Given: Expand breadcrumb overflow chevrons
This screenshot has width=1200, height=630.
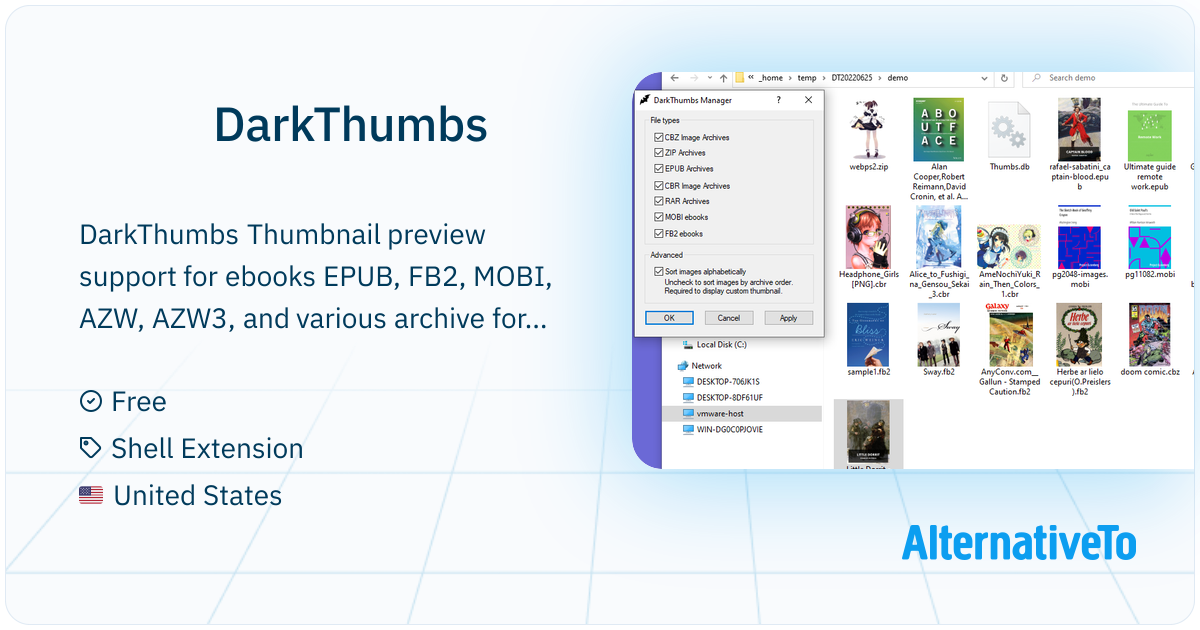Looking at the screenshot, I should 751,77.
